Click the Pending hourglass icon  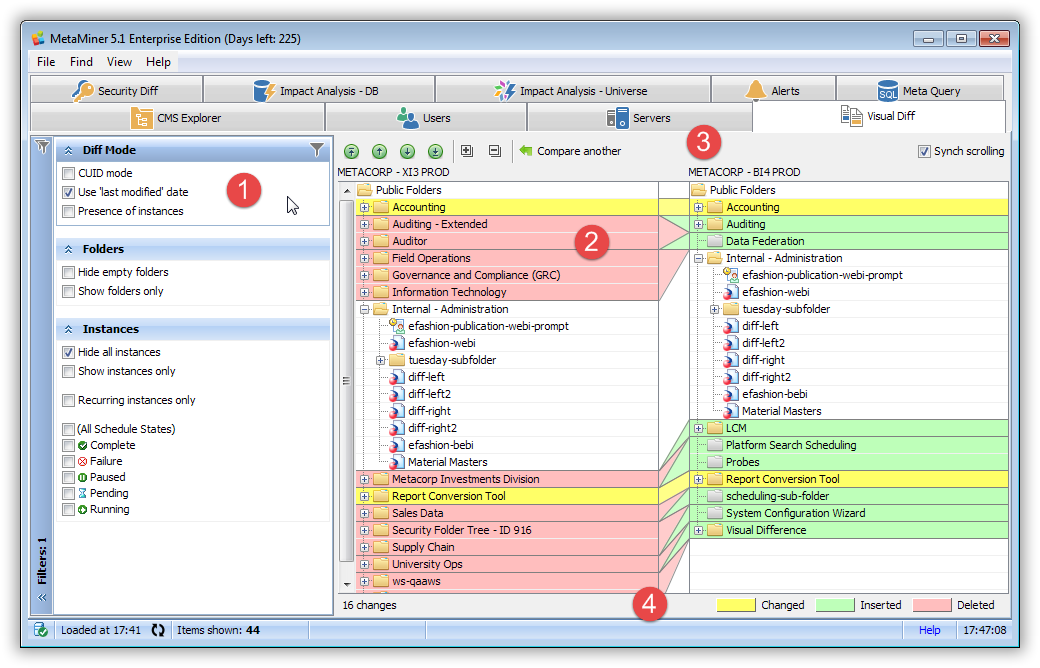point(82,494)
